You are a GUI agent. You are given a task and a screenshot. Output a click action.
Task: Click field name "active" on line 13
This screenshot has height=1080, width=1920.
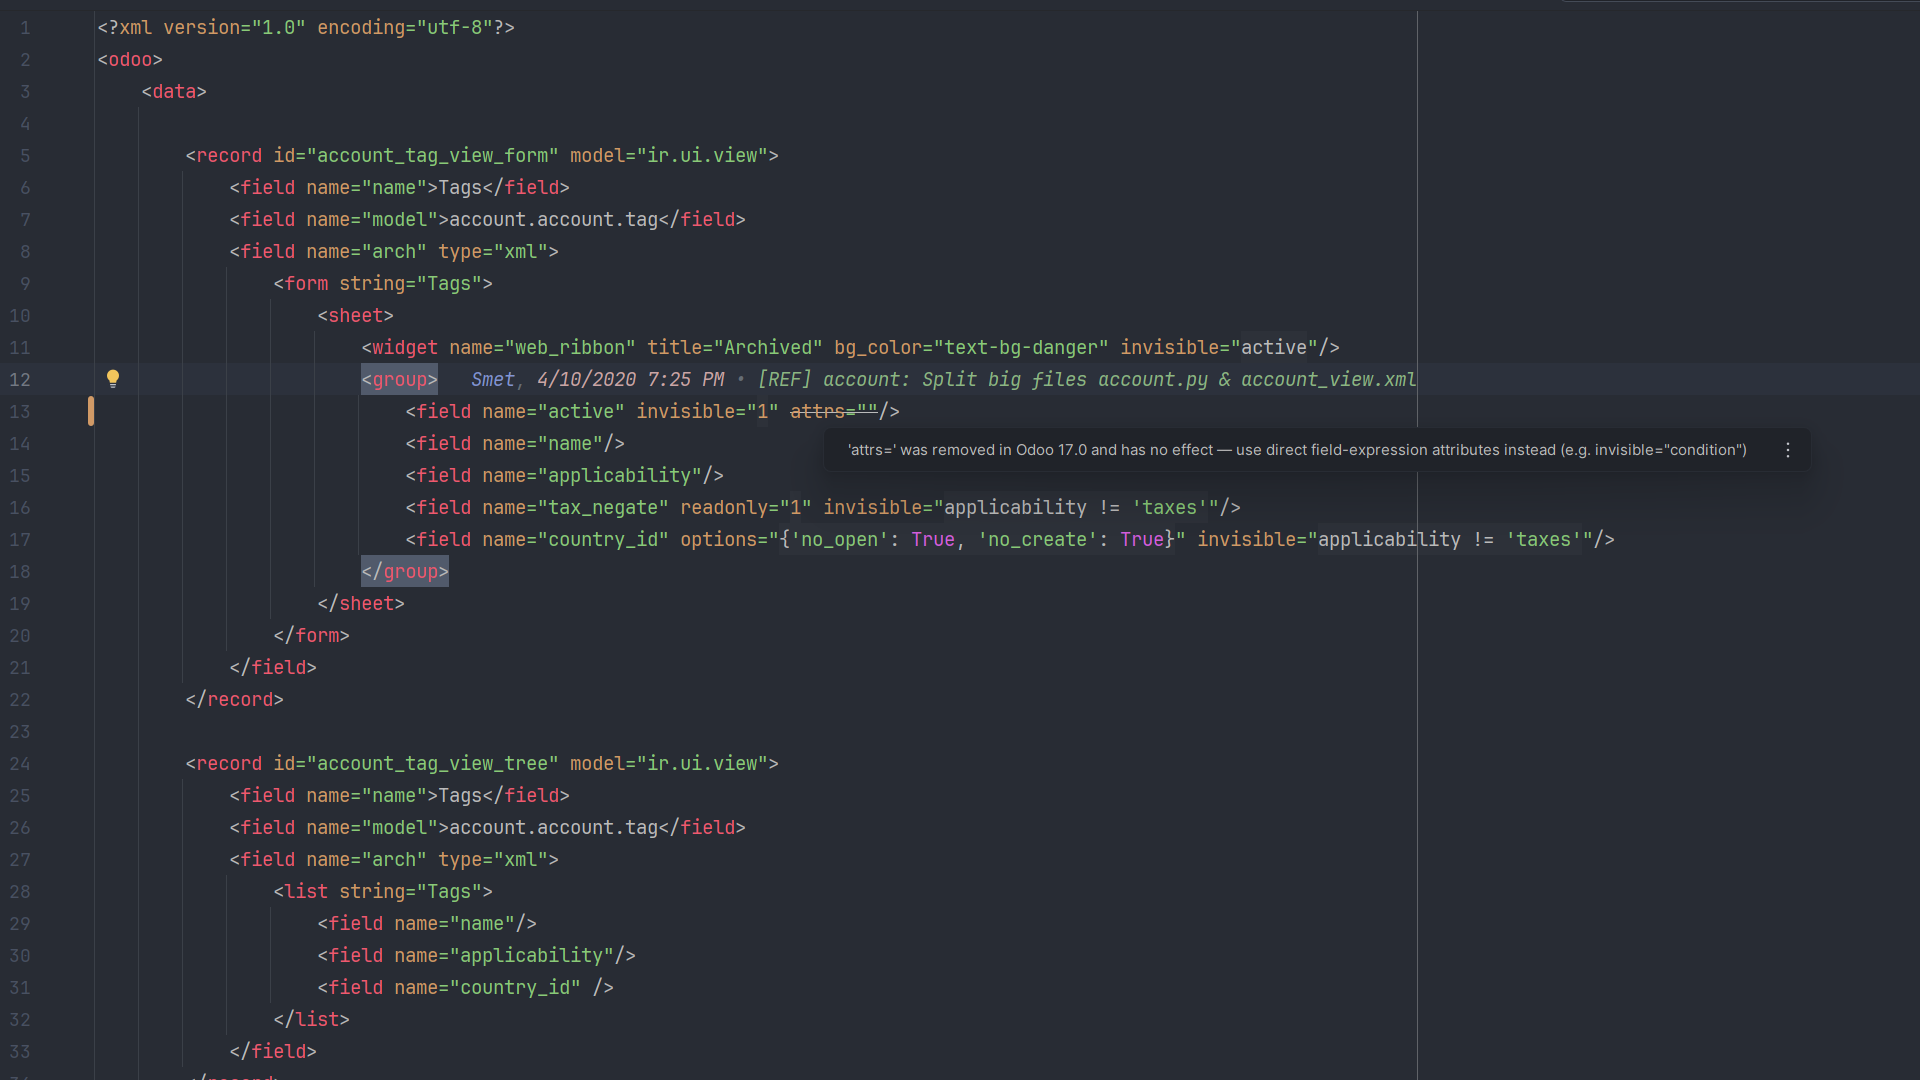pyautogui.click(x=581, y=411)
